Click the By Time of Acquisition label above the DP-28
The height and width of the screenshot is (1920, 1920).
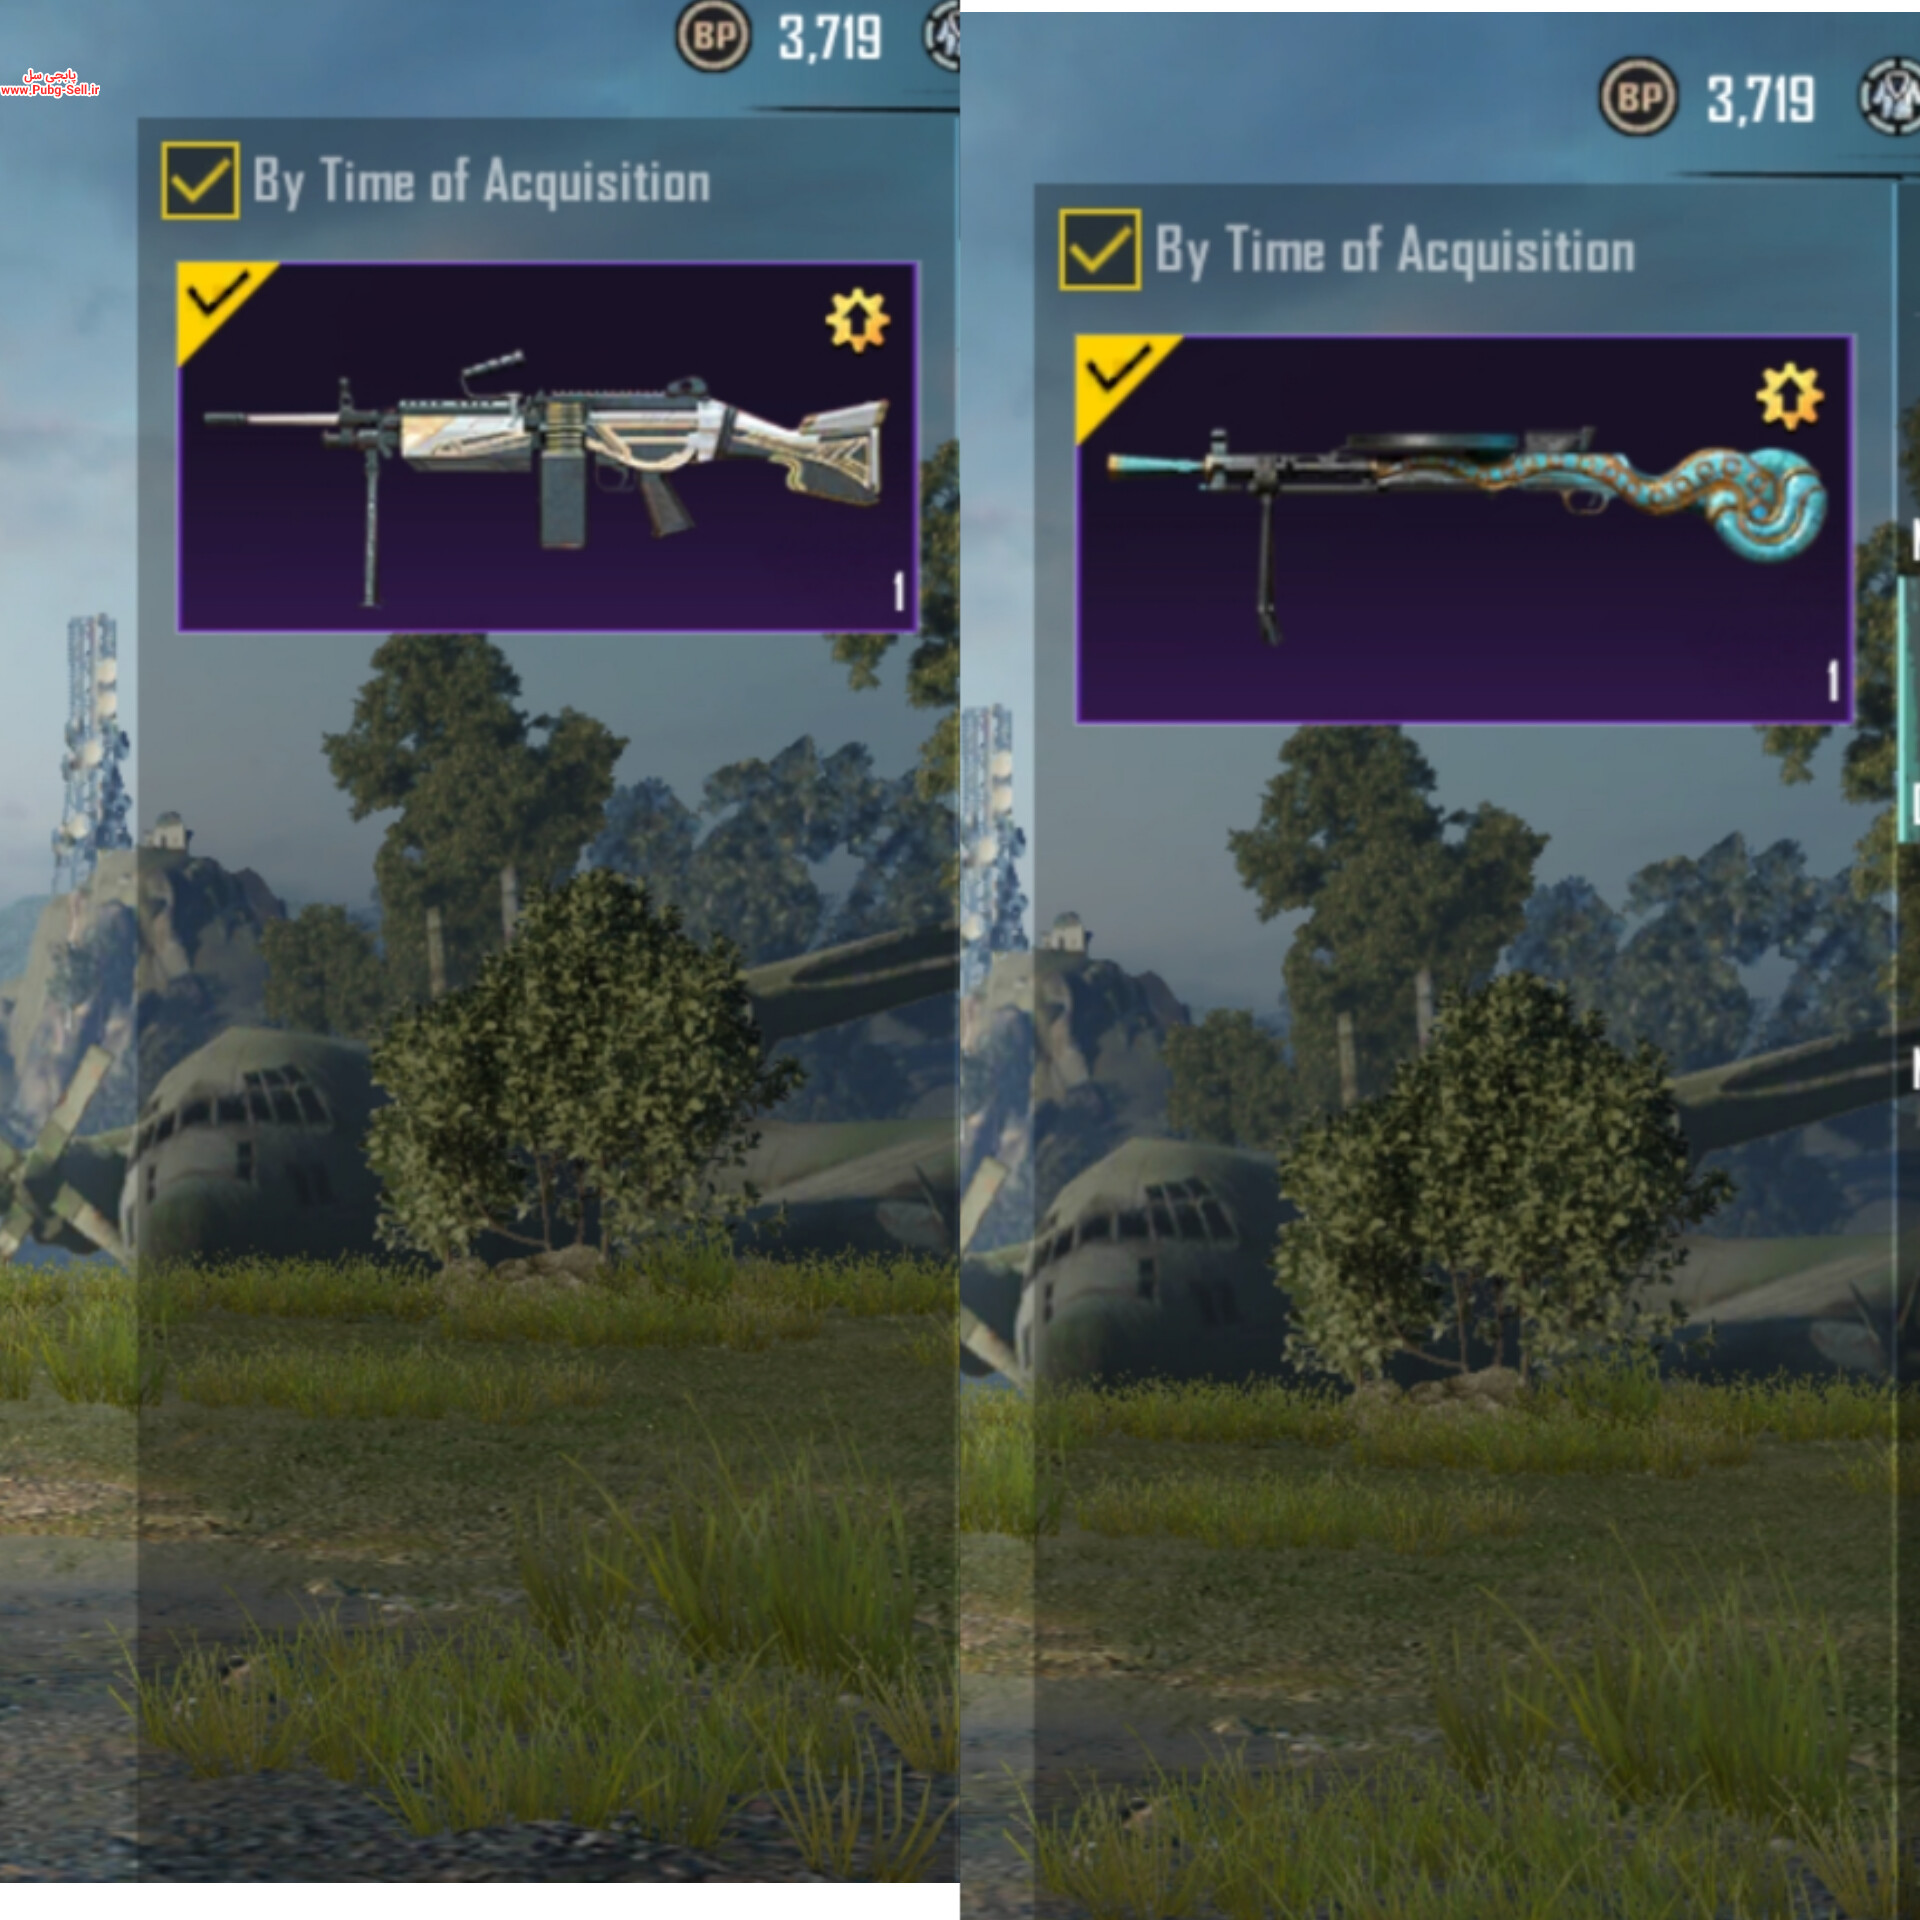[1396, 250]
